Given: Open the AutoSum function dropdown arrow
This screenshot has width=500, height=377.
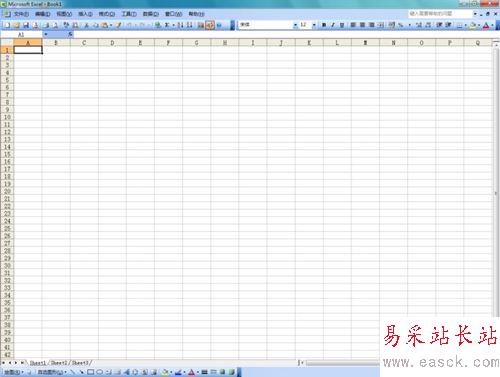Looking at the screenshot, I should click(x=173, y=25).
